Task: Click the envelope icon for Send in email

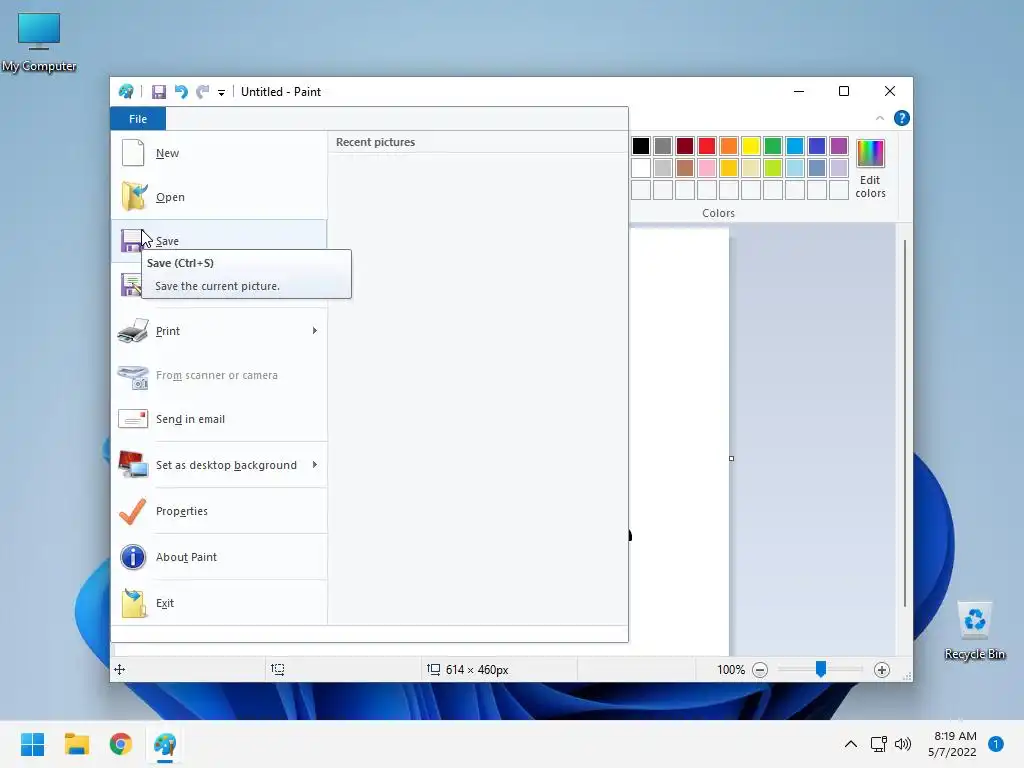Action: click(133, 419)
